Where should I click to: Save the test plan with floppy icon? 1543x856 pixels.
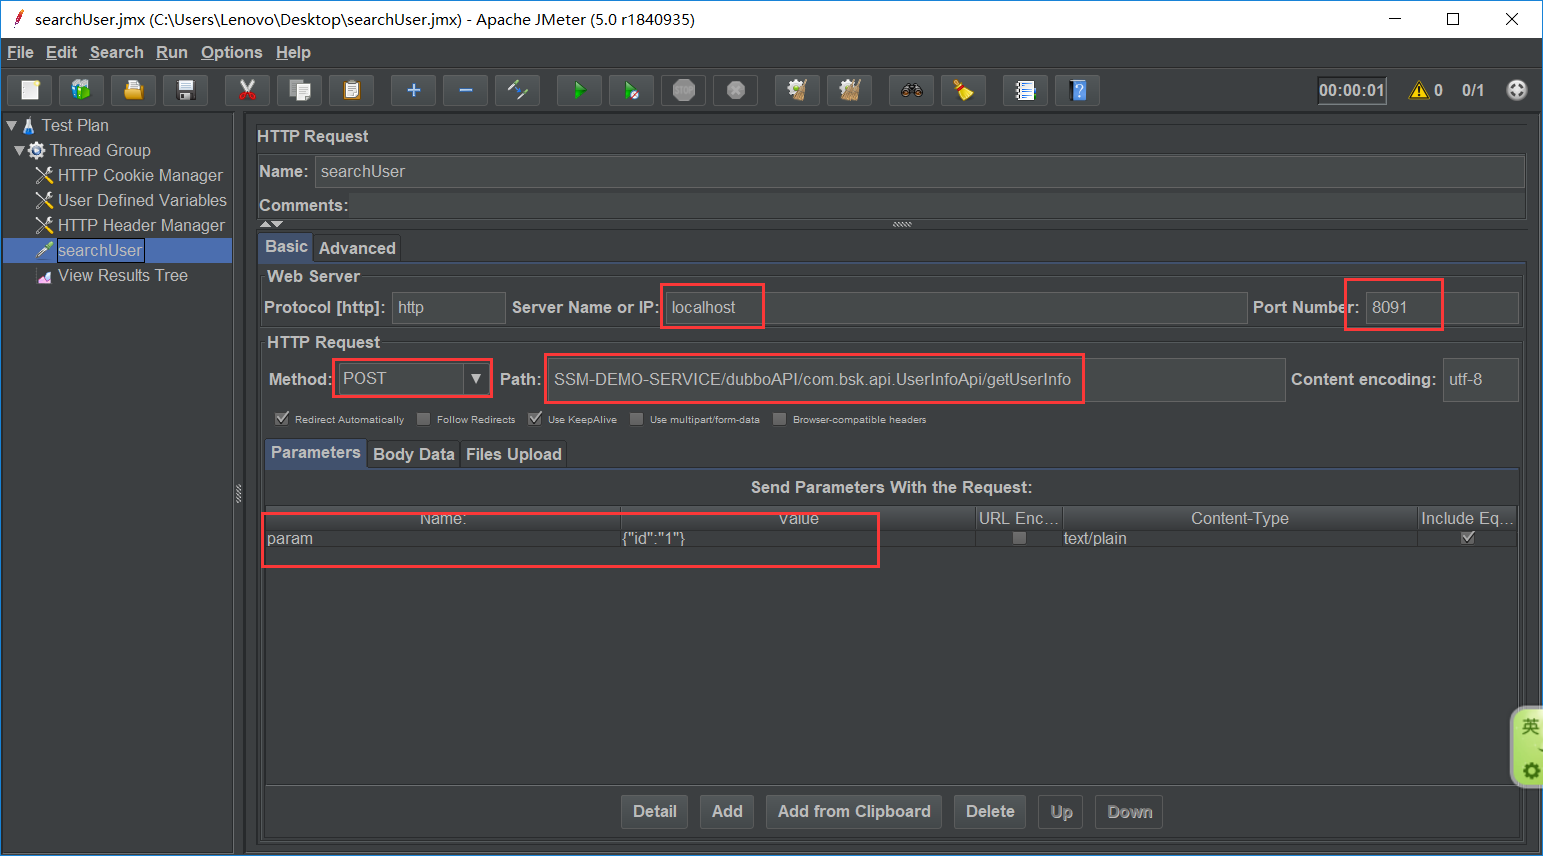(x=186, y=90)
